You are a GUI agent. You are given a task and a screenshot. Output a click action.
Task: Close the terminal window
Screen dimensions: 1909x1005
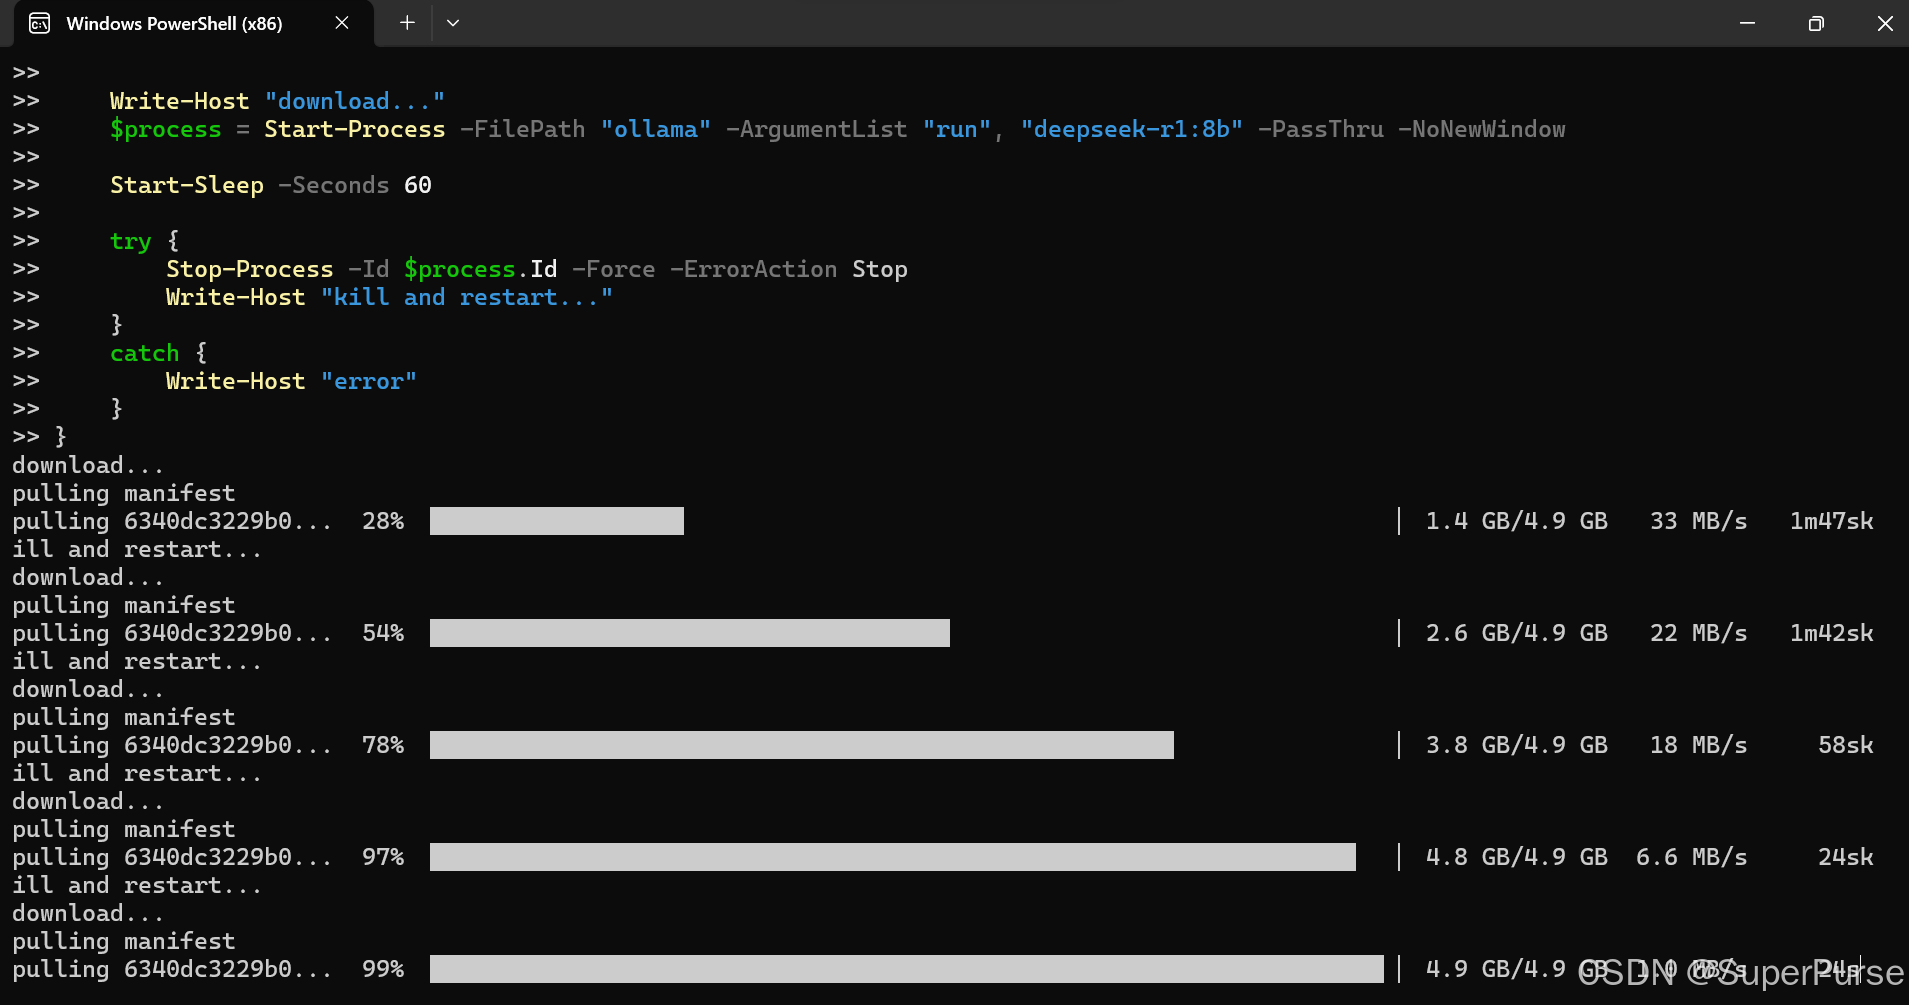[1885, 23]
